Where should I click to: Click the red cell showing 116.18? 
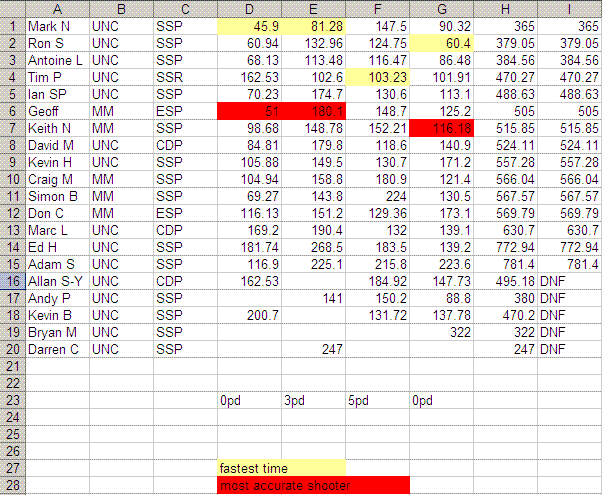[x=441, y=128]
